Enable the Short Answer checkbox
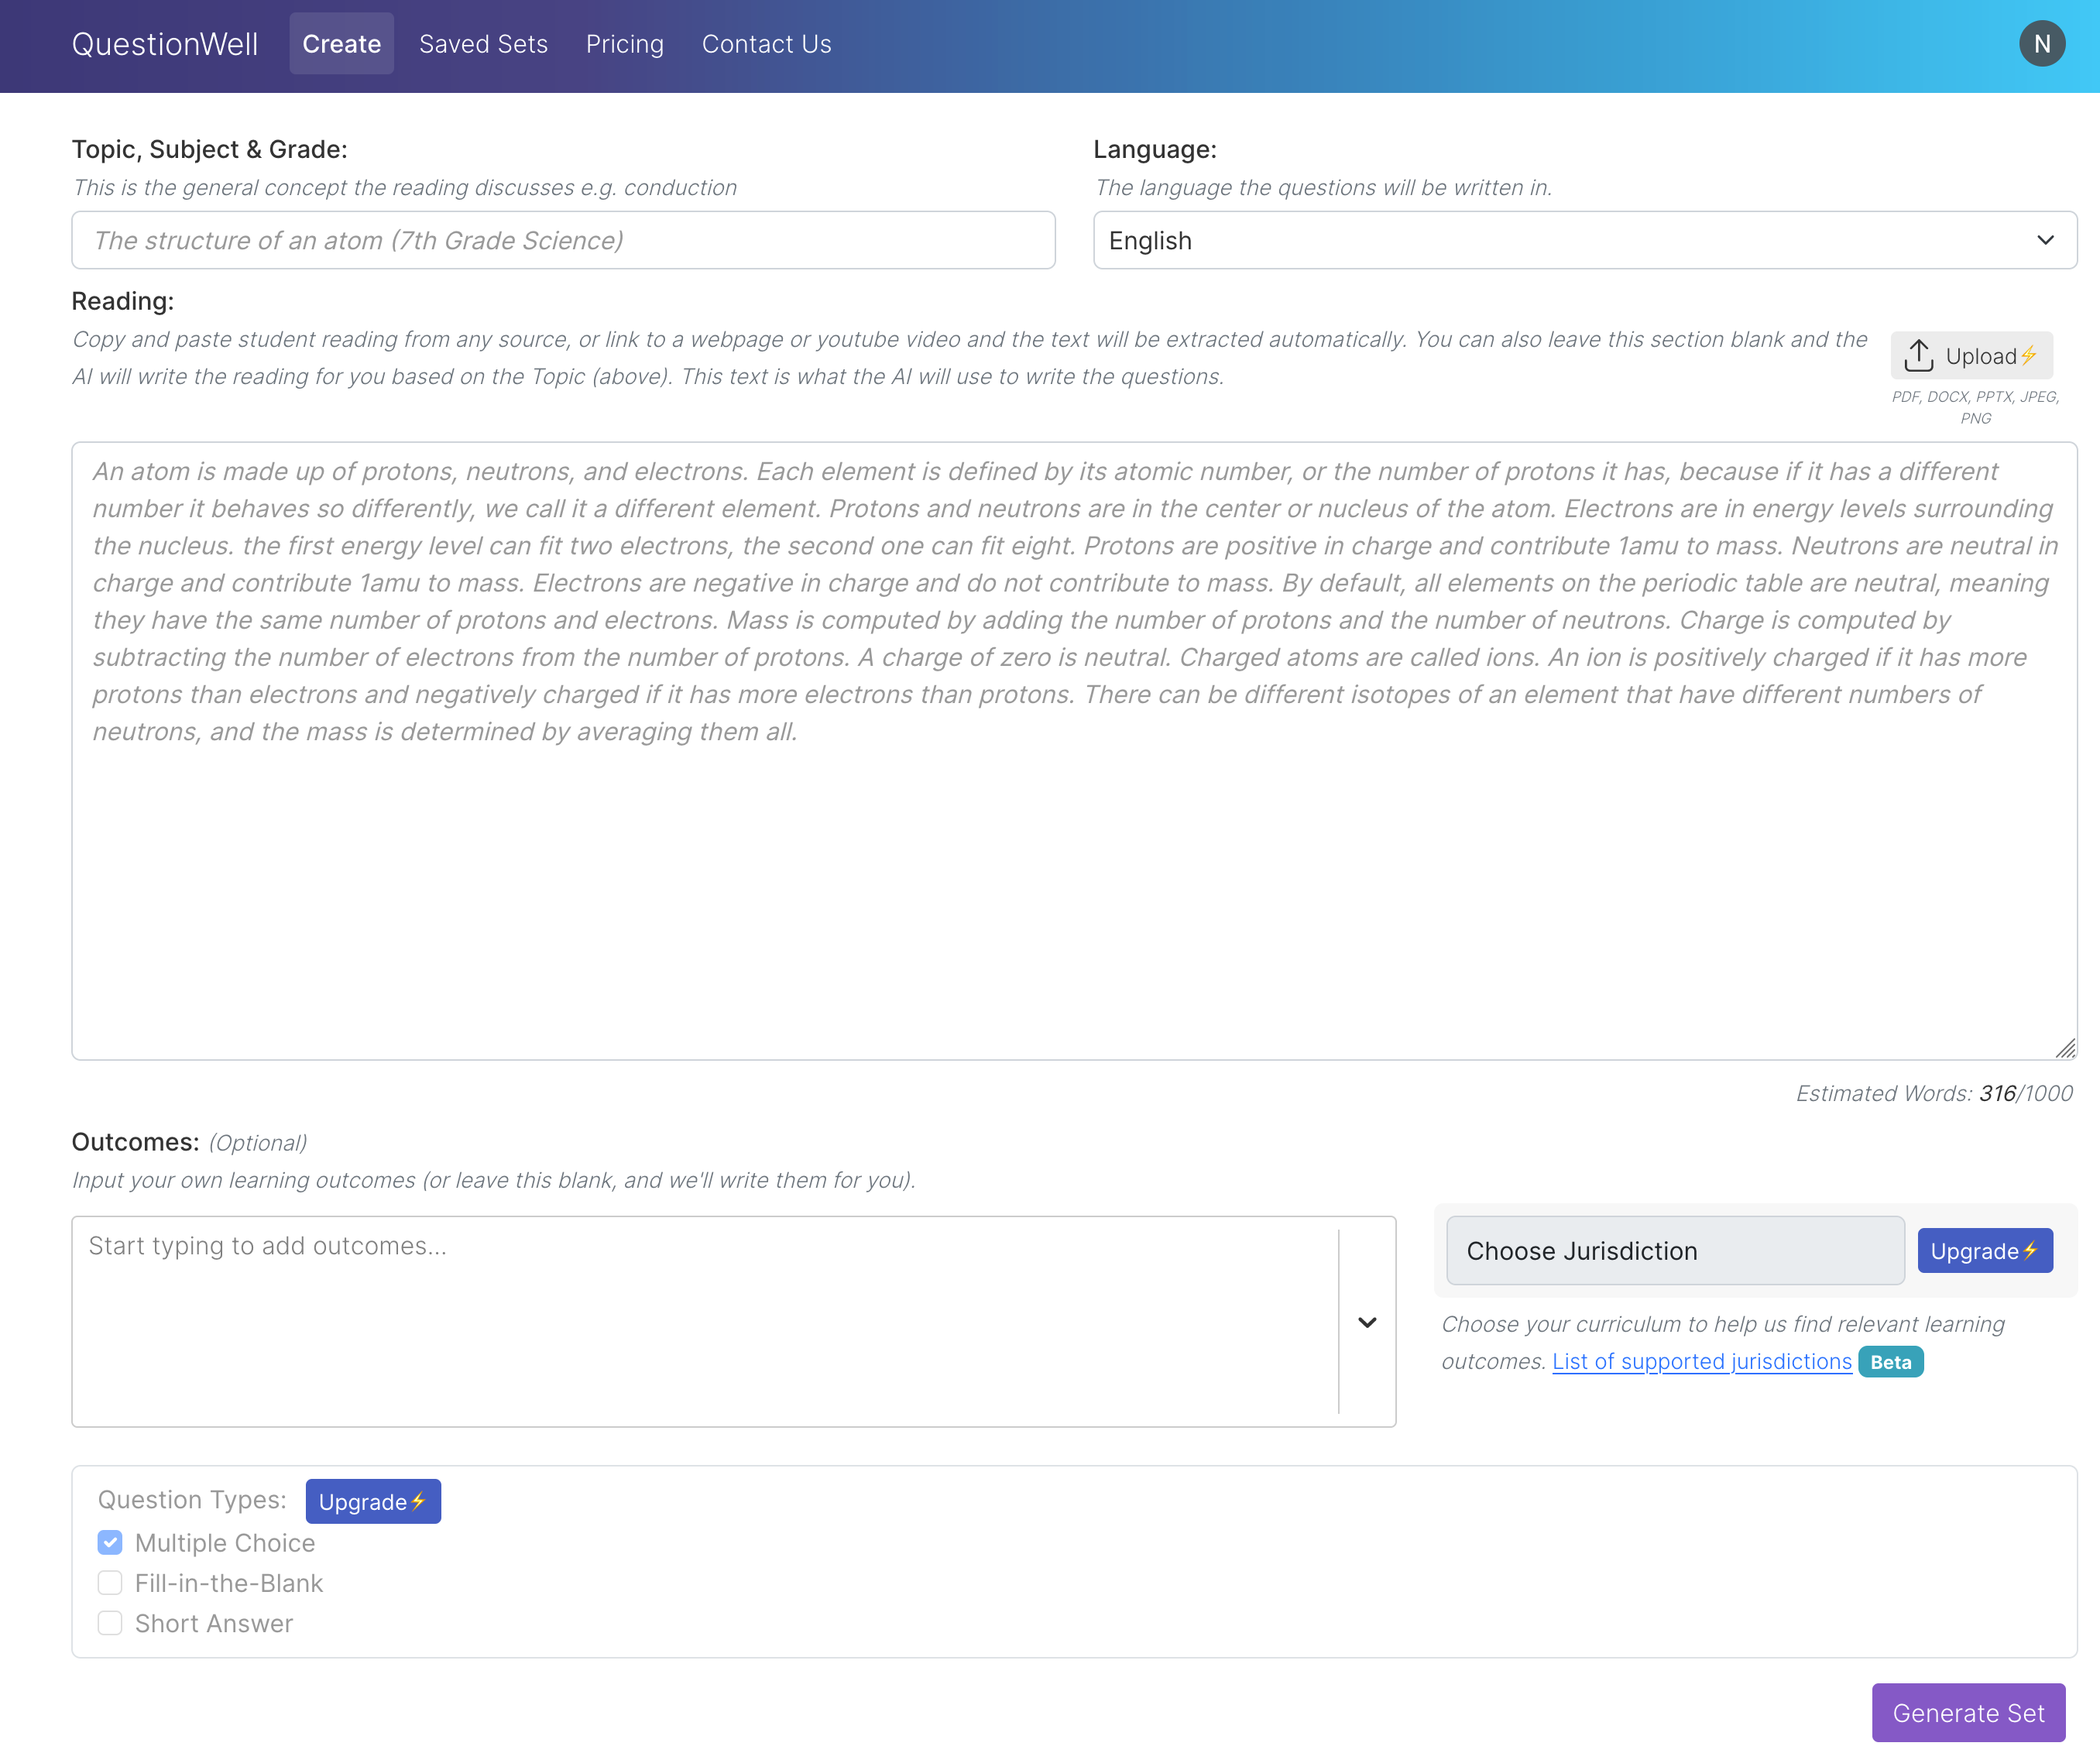The image size is (2100, 1753). (110, 1623)
